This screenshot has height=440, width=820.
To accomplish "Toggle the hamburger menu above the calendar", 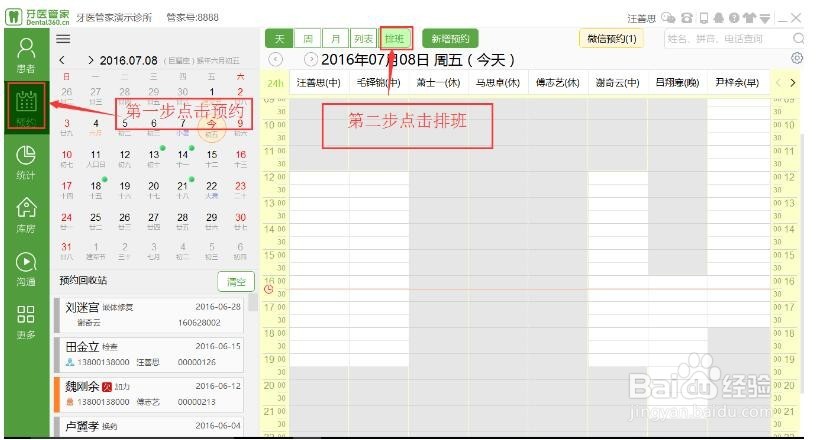I will [63, 39].
